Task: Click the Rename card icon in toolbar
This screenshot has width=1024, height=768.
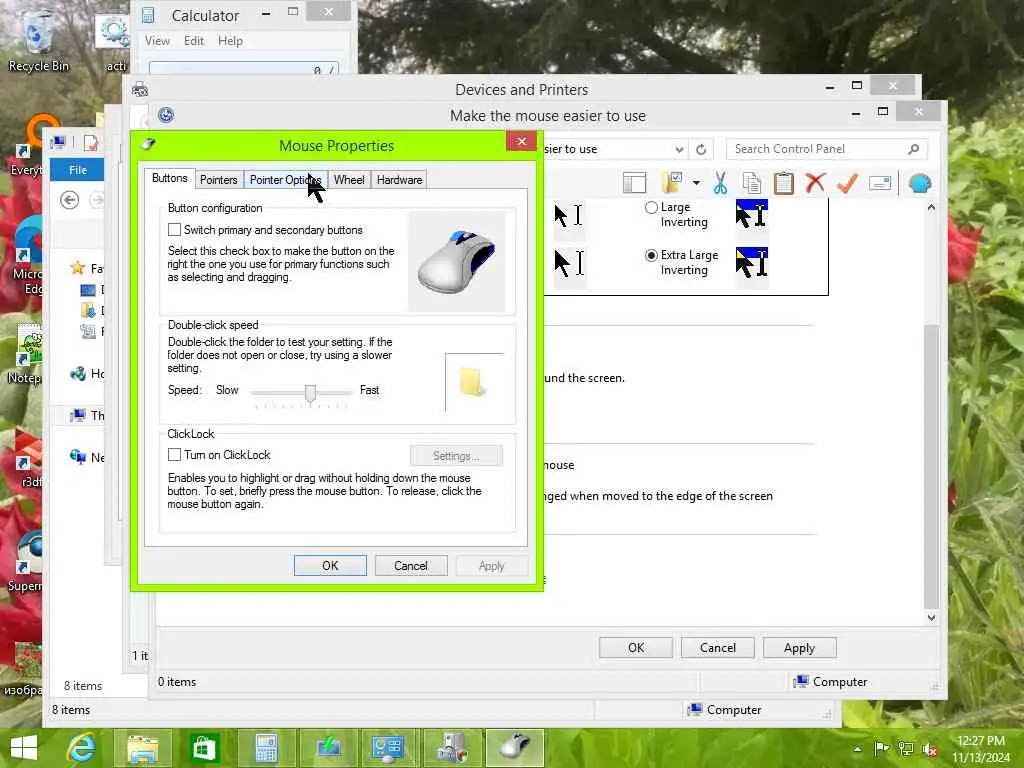Action: point(880,184)
